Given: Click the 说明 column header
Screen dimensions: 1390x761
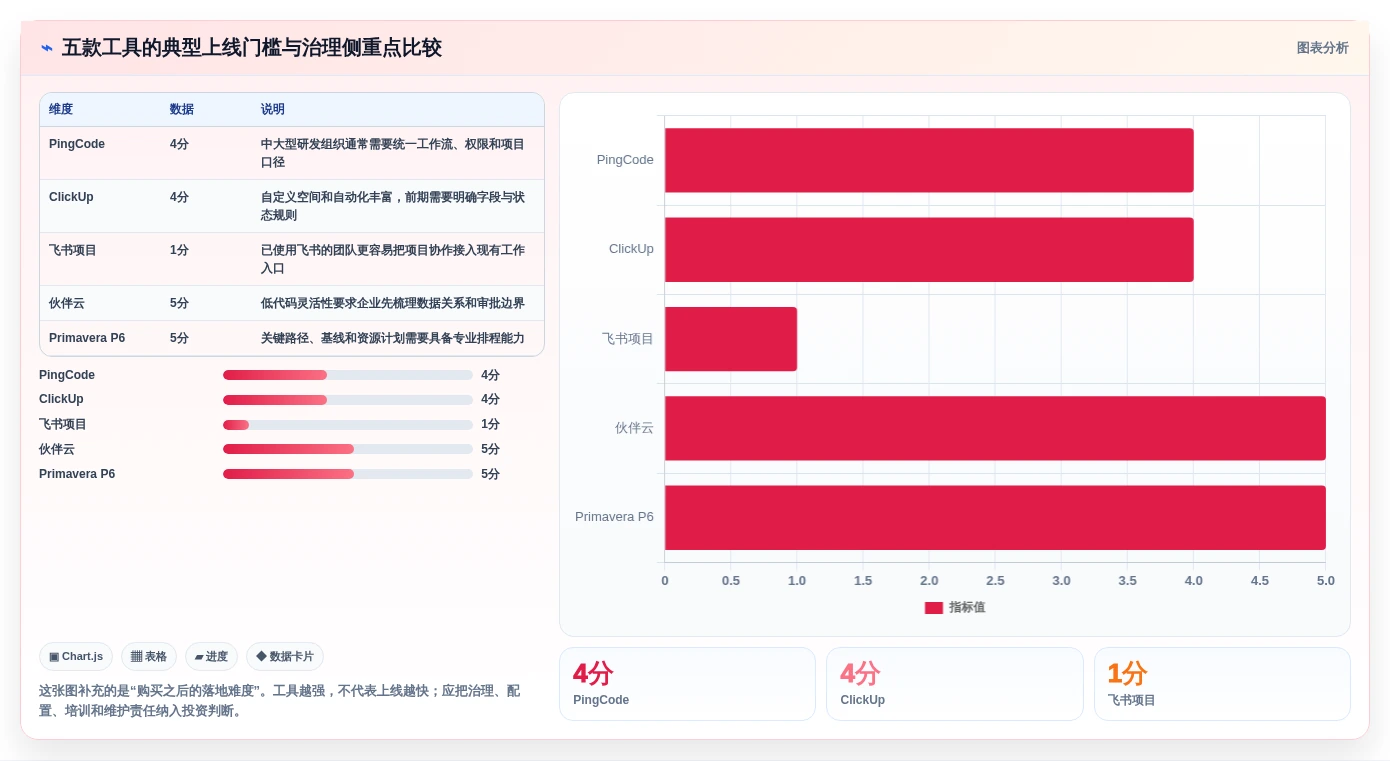Looking at the screenshot, I should (x=273, y=109).
